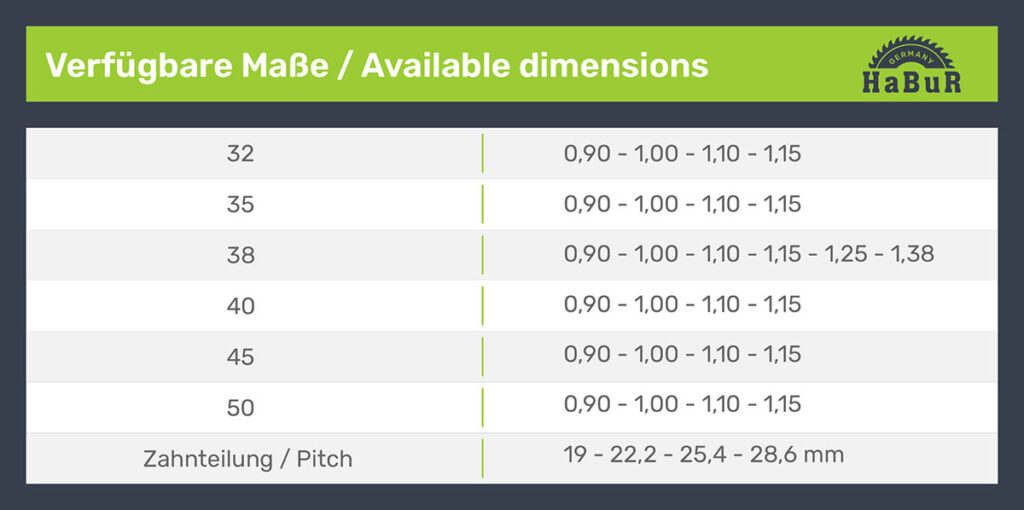This screenshot has height=510, width=1024.
Task: Click the Zahnteilung / Pitch label
Action: point(248,459)
